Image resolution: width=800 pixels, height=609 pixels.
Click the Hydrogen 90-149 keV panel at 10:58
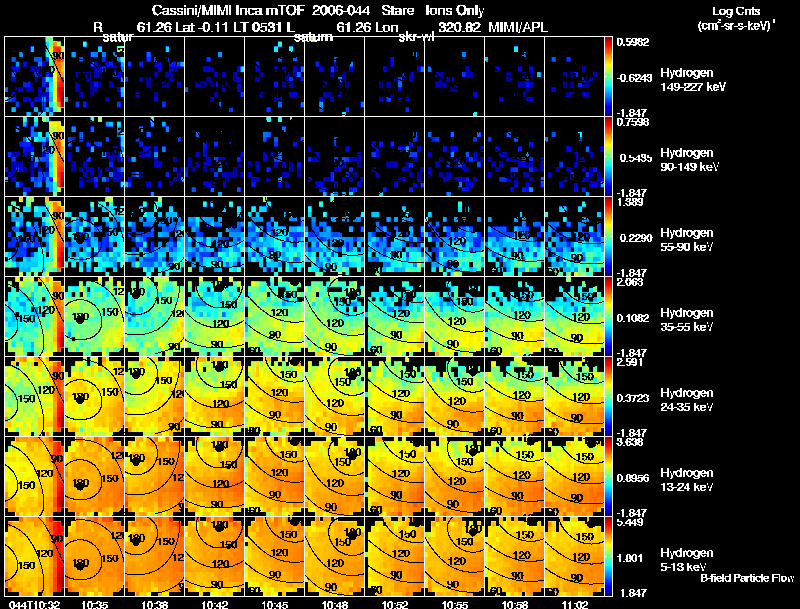[x=515, y=156]
